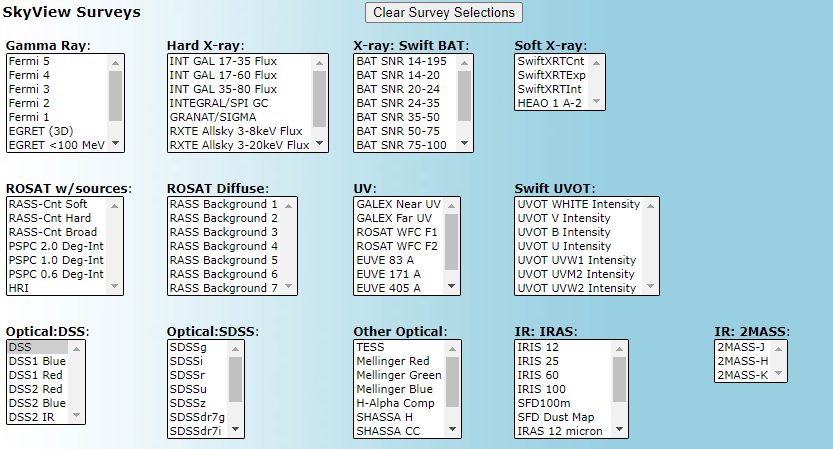The image size is (833, 449).
Task: Click down arrow of Other Optical scrollbar
Action: click(453, 429)
